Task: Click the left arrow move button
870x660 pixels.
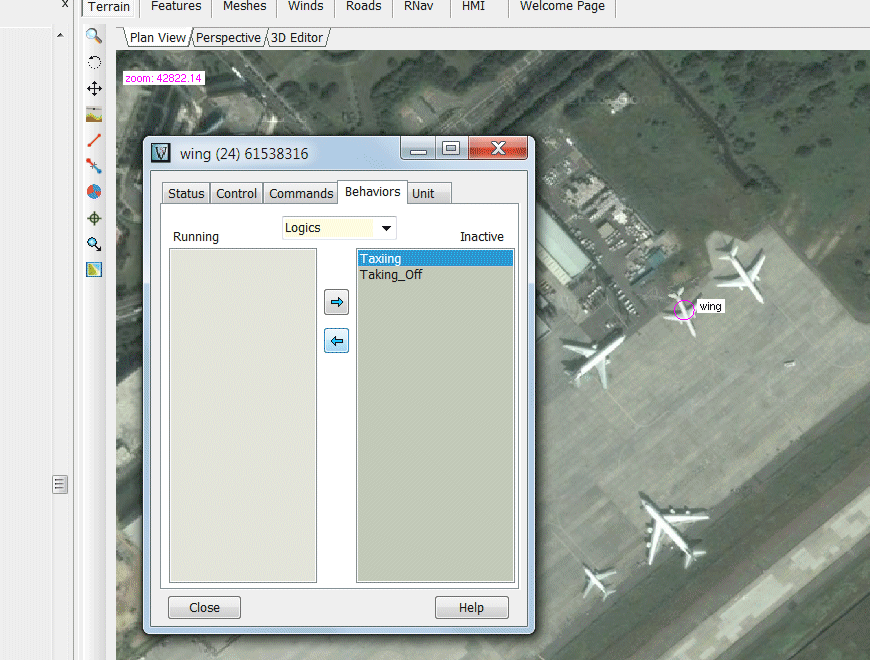Action: 337,342
